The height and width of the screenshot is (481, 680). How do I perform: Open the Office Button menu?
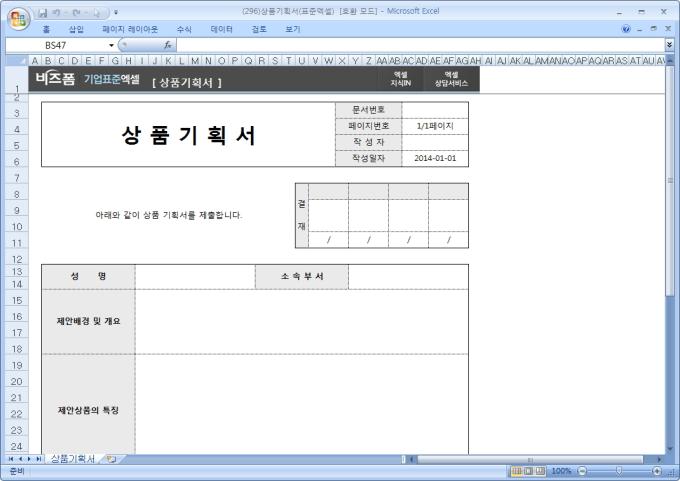click(x=18, y=19)
